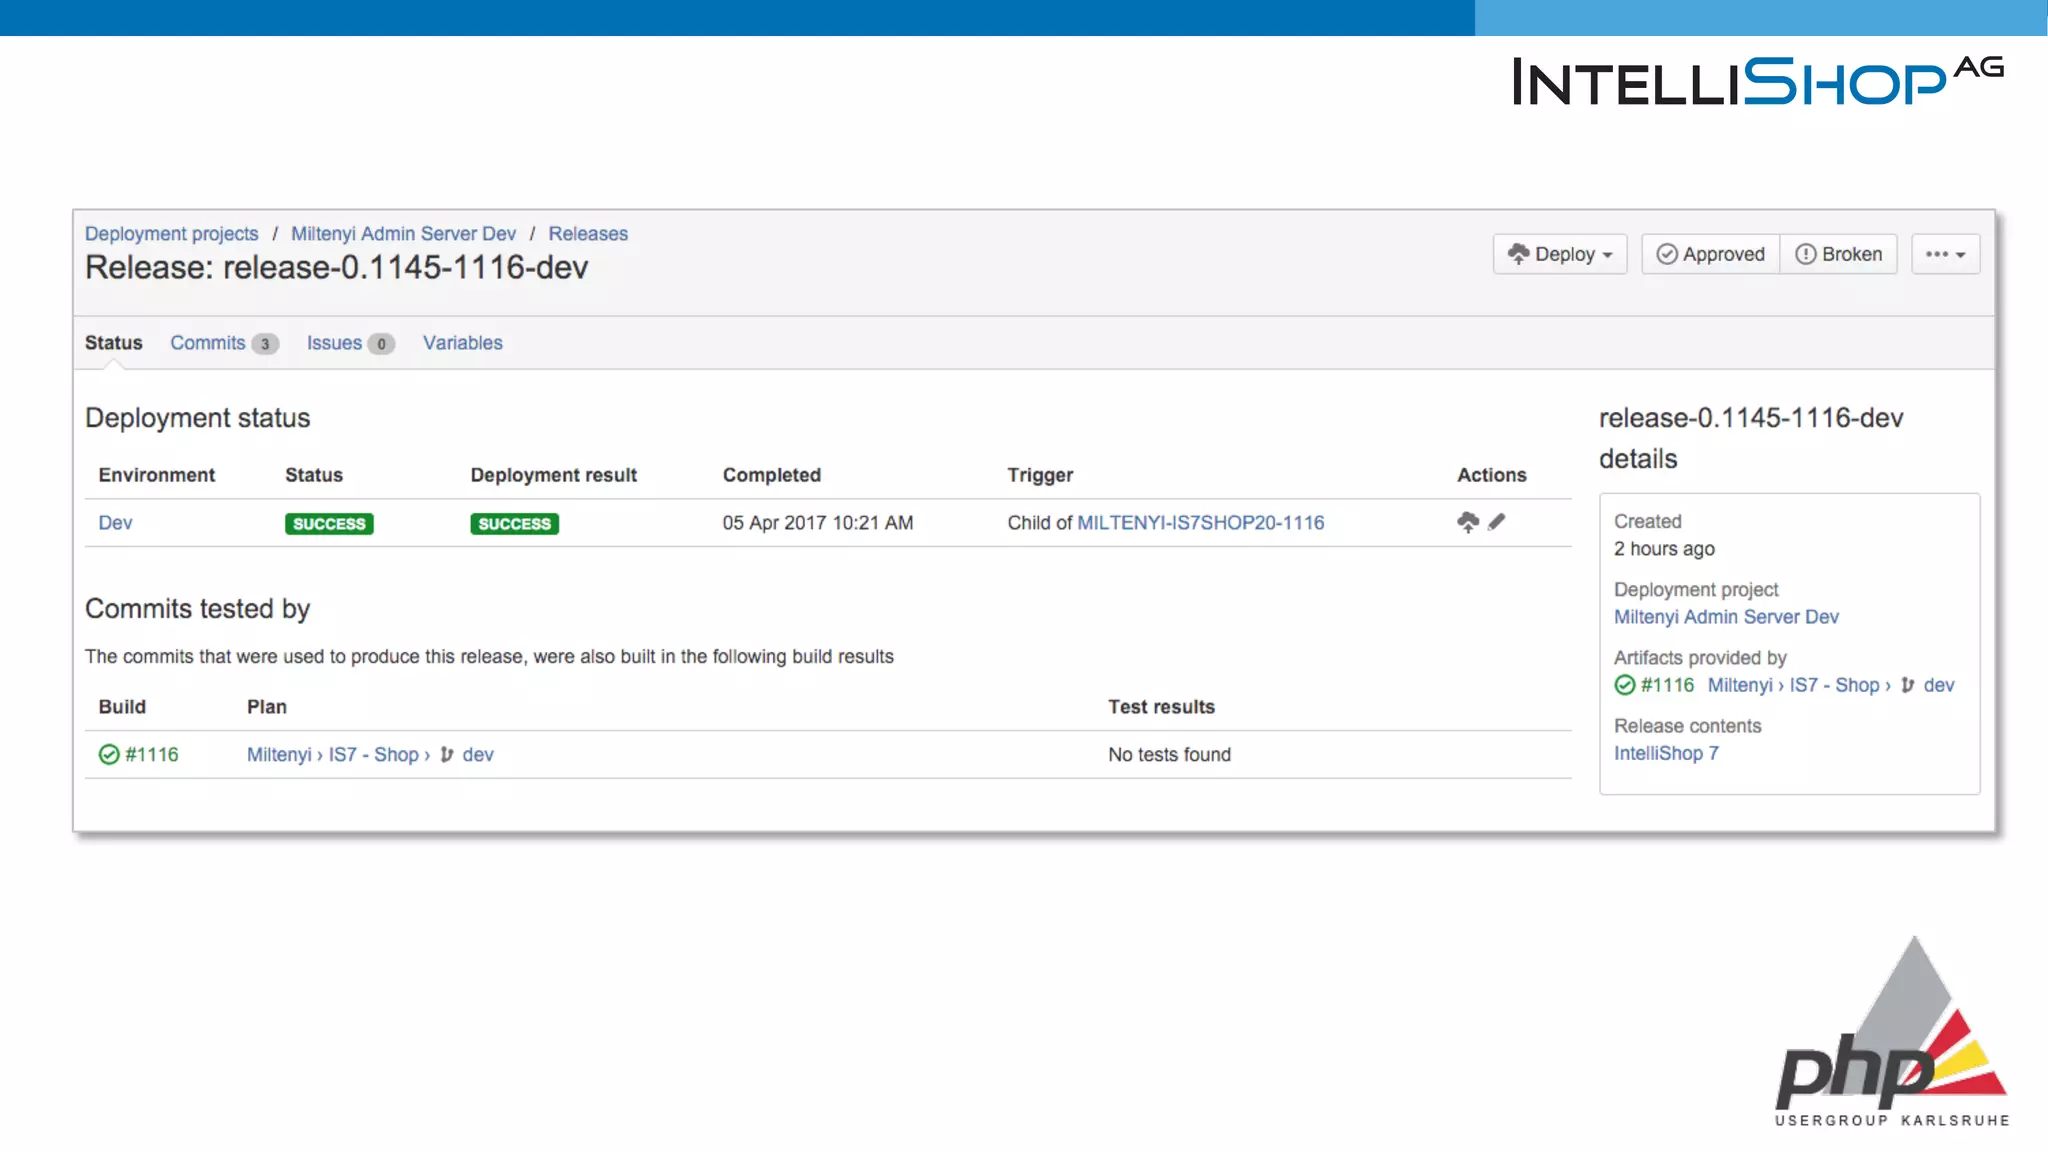Open the Dev environment link

tap(115, 523)
